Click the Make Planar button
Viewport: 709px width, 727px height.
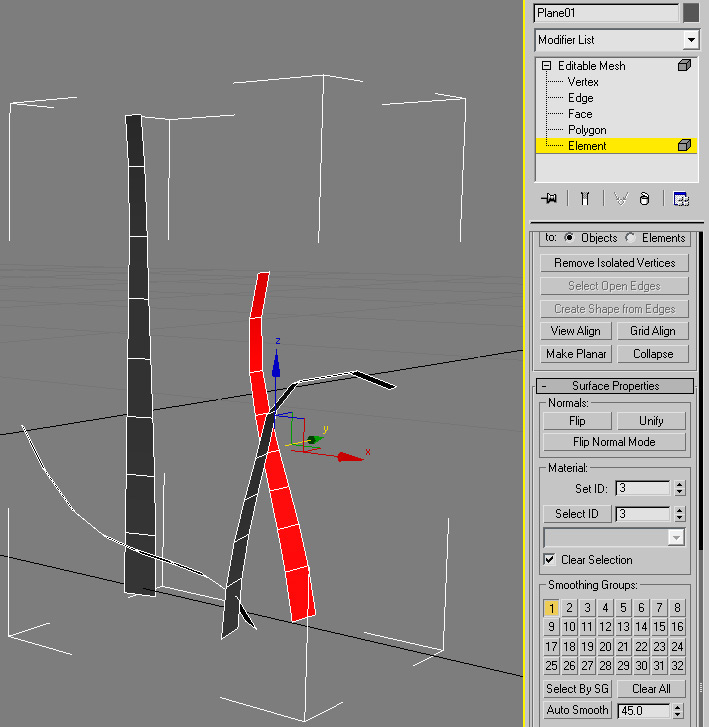point(575,354)
